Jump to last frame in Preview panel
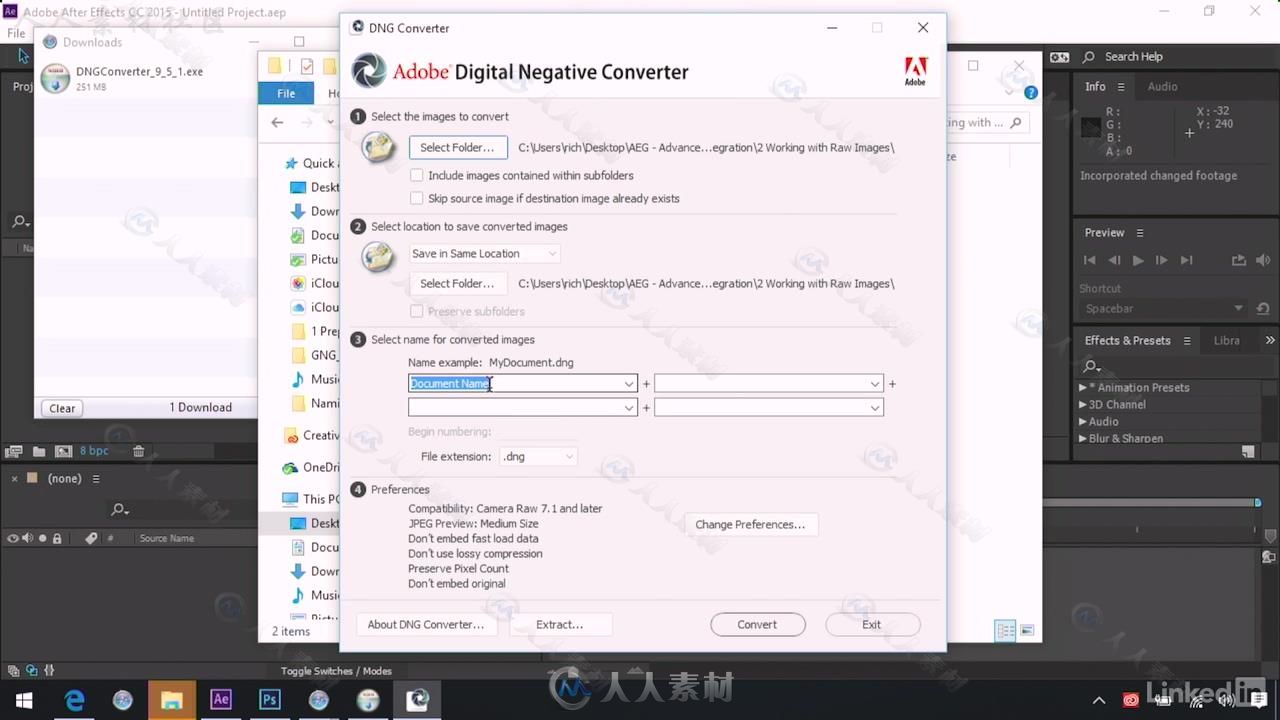The width and height of the screenshot is (1280, 720). pos(1186,260)
